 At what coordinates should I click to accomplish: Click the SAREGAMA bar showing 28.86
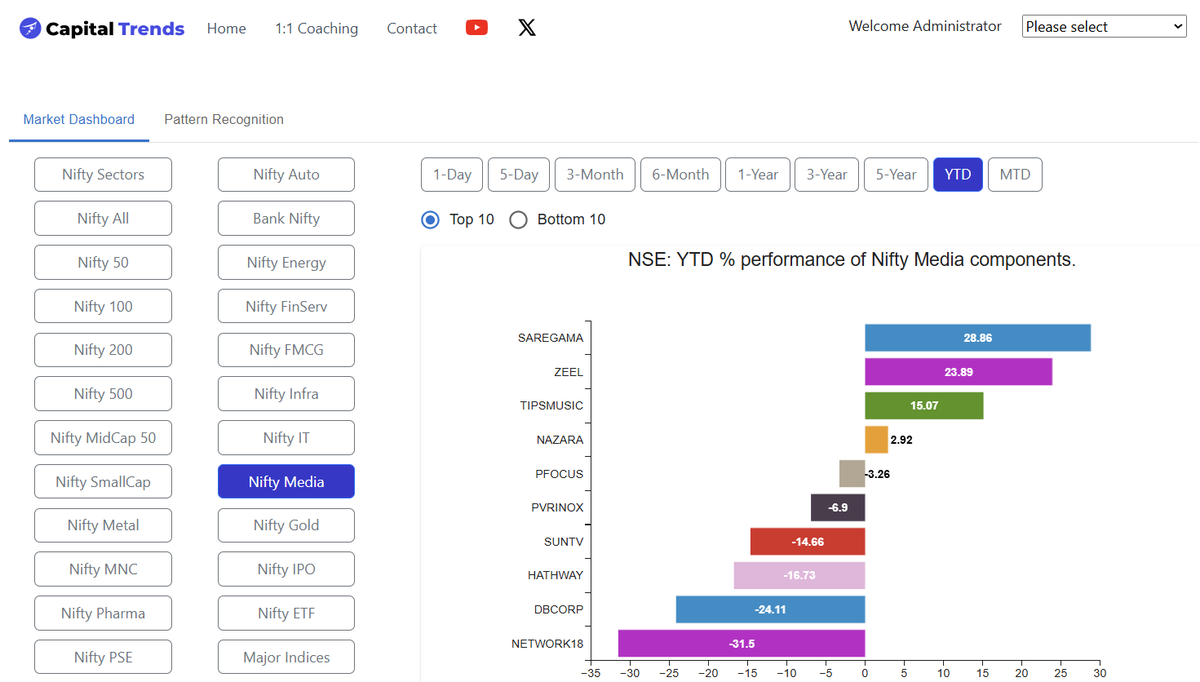click(x=978, y=338)
